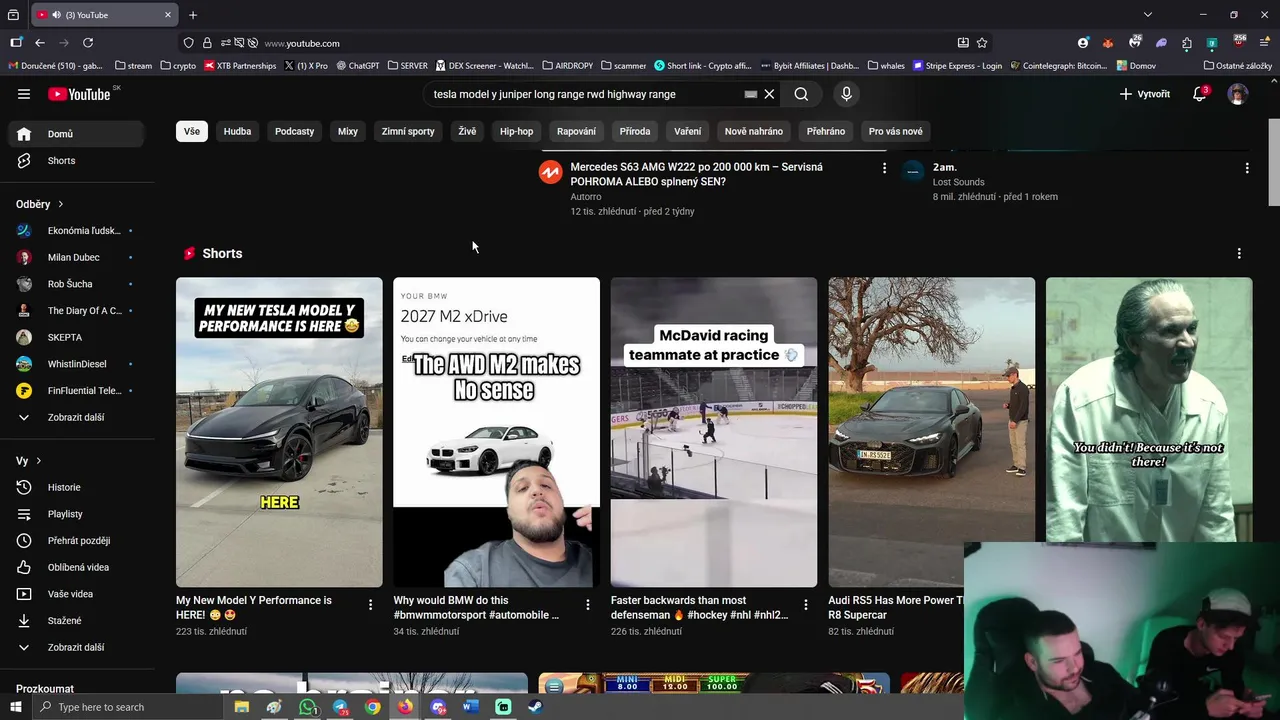
Task: Play the AWD M2 makes no sense short
Action: coord(497,432)
